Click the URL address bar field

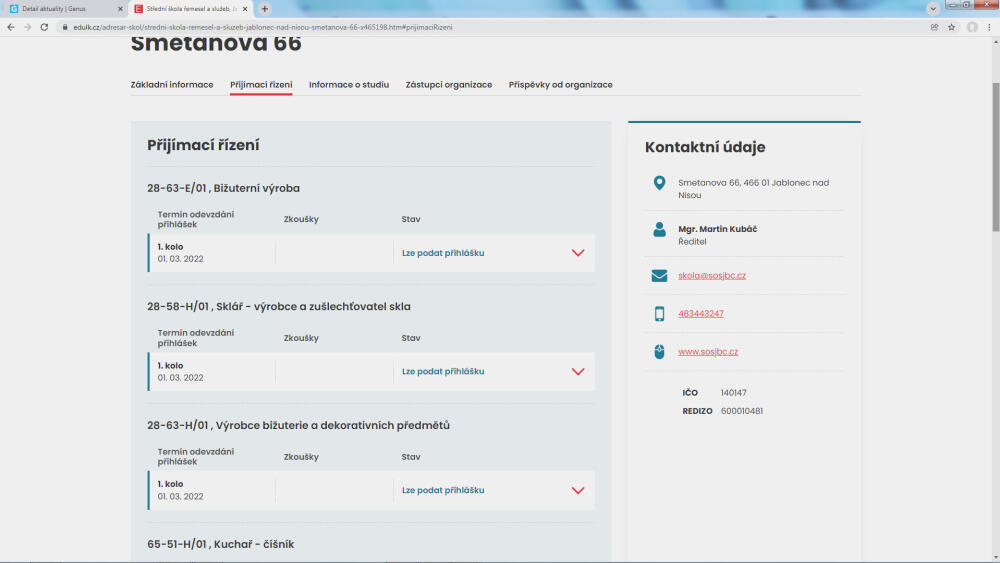[491, 27]
